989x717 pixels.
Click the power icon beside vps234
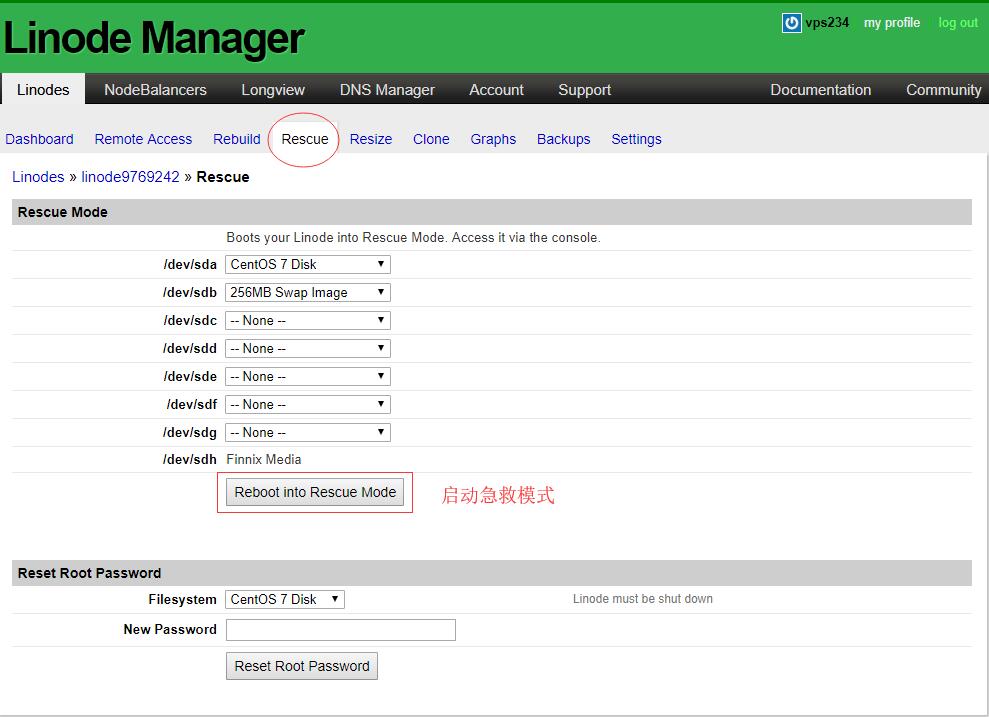pos(791,22)
